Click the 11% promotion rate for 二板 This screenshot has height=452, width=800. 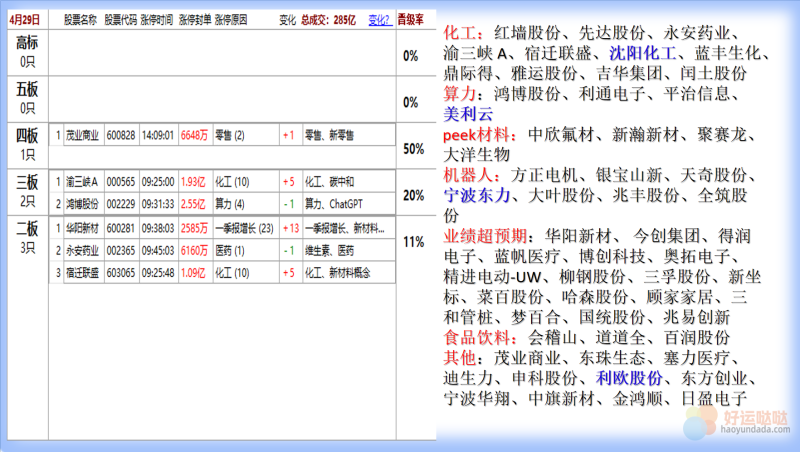(x=413, y=242)
